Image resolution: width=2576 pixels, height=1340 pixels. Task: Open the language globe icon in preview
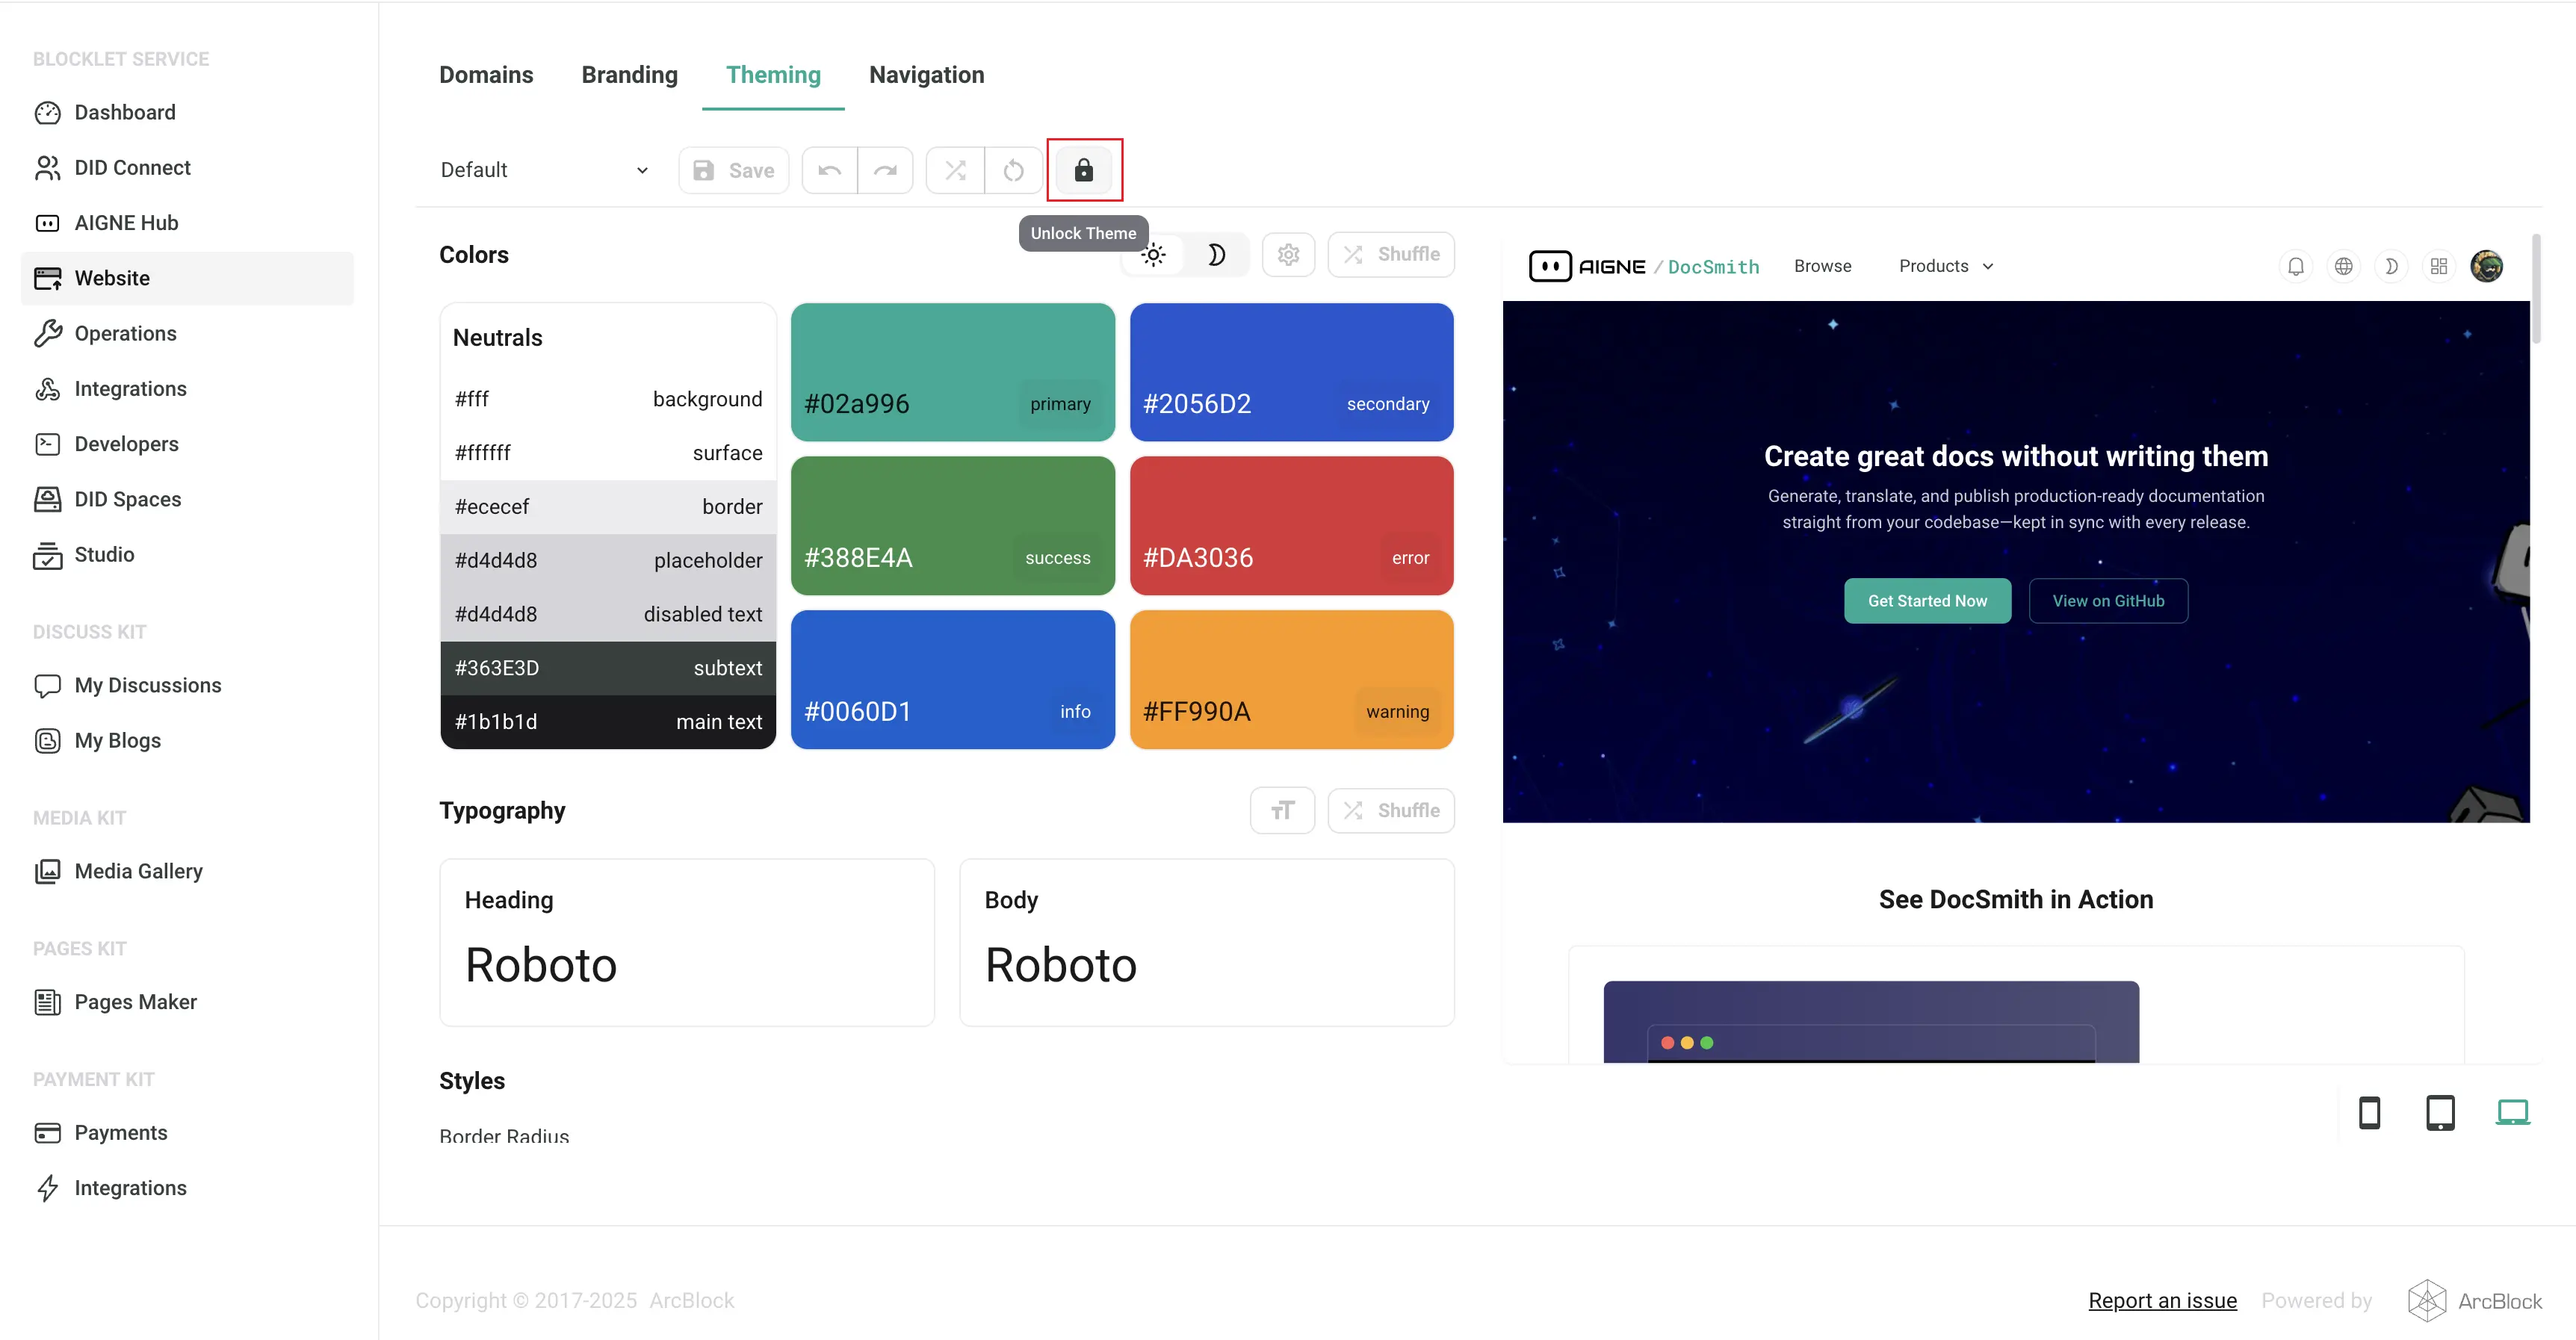tap(2343, 266)
